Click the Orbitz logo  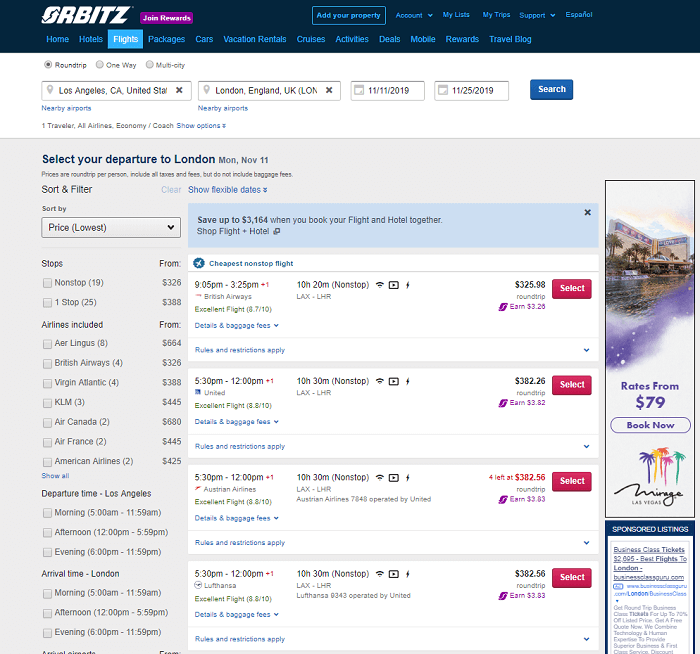coord(87,15)
